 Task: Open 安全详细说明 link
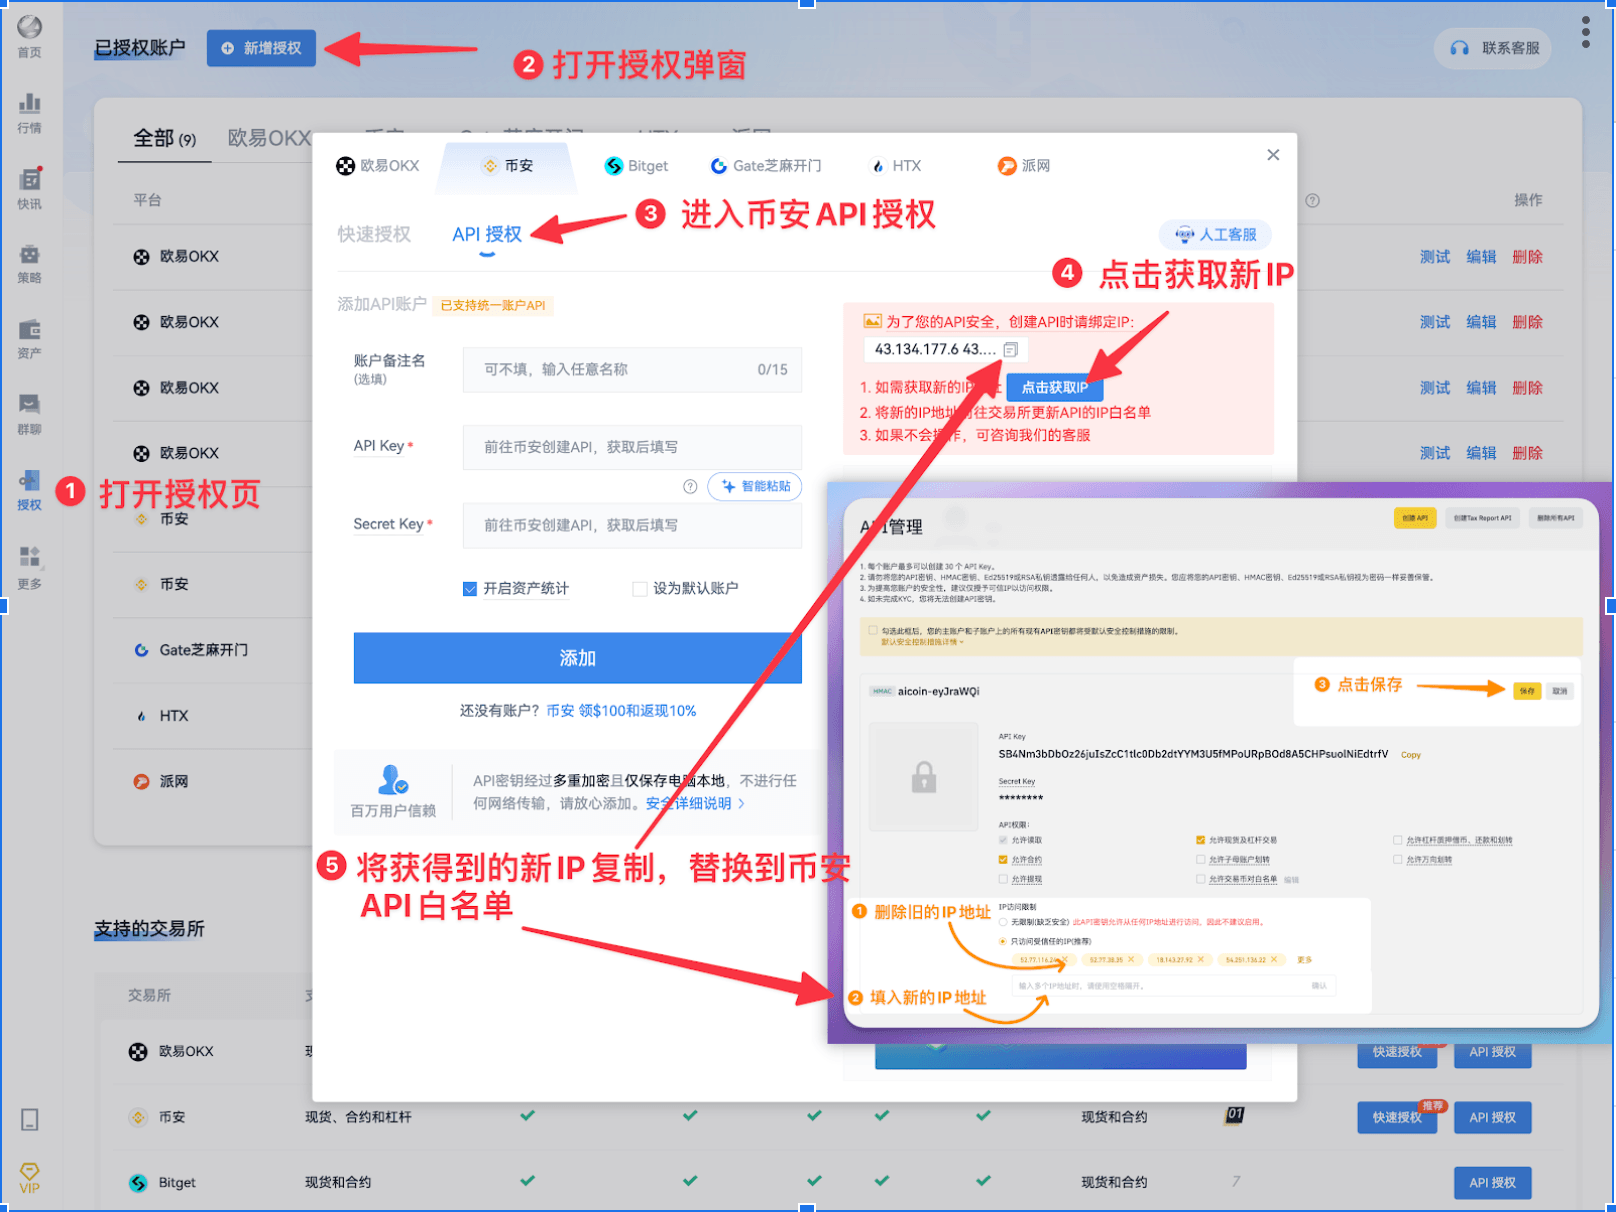pos(694,804)
